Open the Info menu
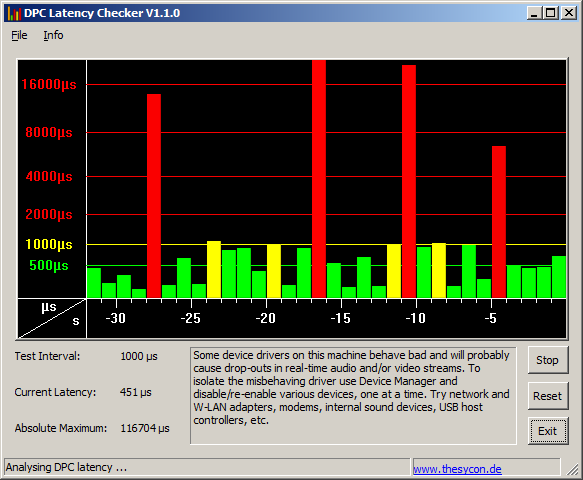The width and height of the screenshot is (583, 480). (53, 35)
